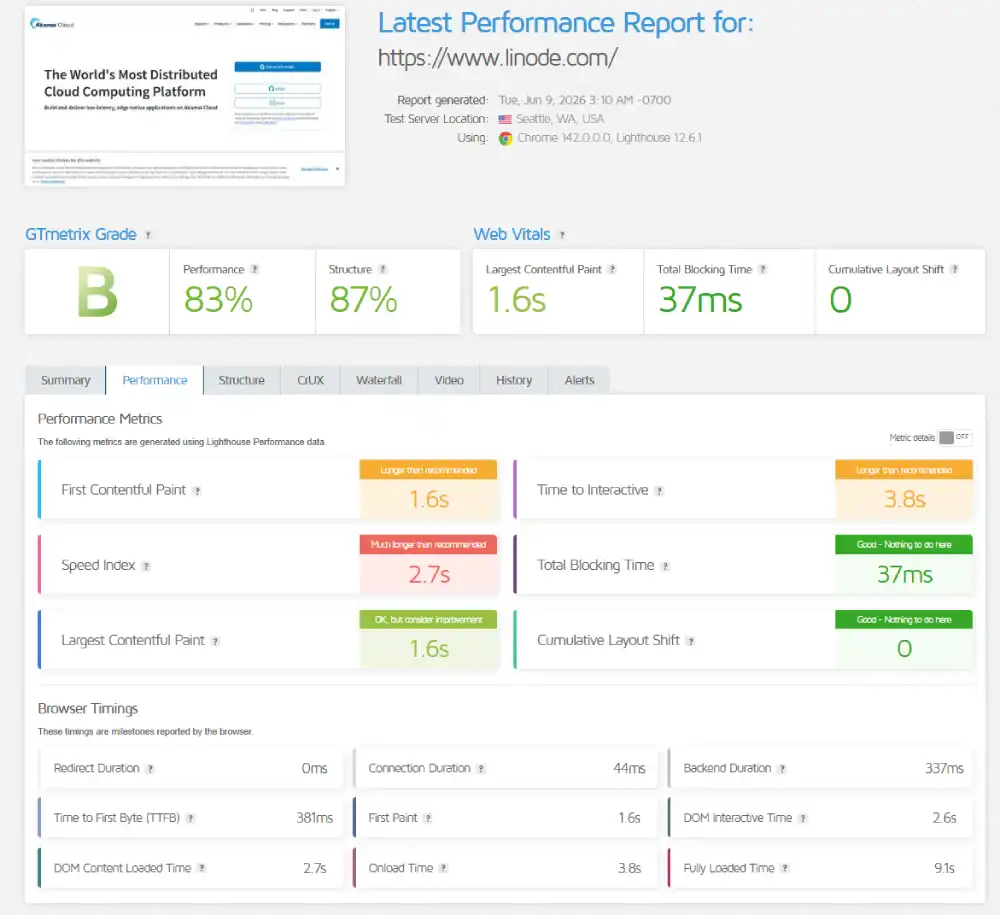The width and height of the screenshot is (1000, 915).
Task: Click Speed Index 2.7s value box
Action: point(429,565)
